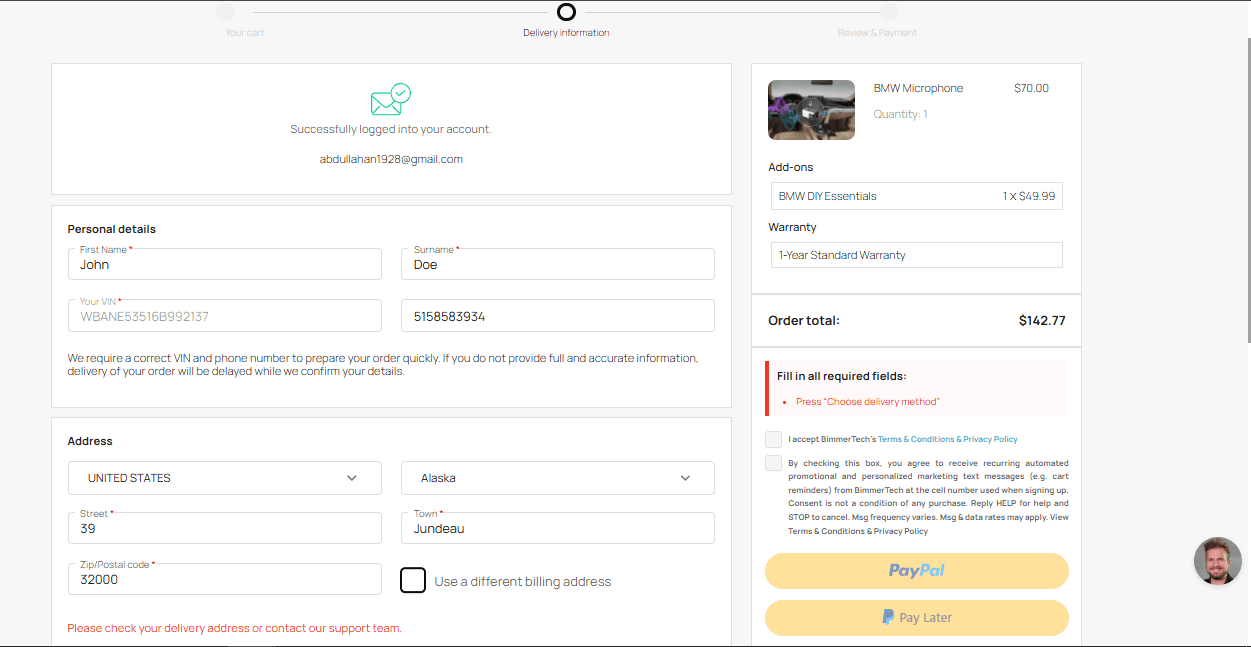This screenshot has width=1251, height=647.
Task: Click the Pay Later button
Action: [916, 618]
